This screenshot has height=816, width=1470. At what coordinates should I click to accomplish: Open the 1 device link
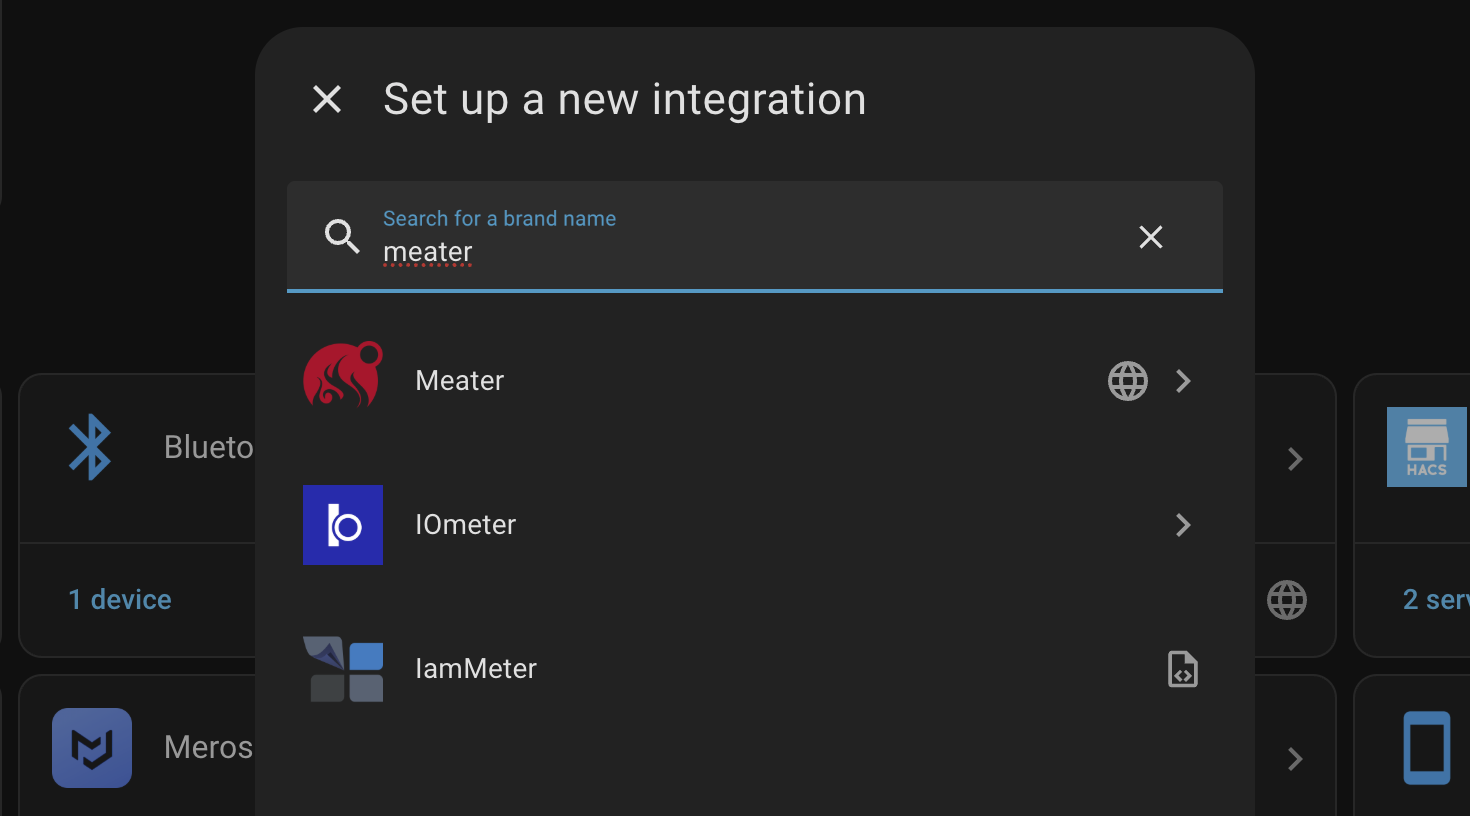tap(120, 599)
